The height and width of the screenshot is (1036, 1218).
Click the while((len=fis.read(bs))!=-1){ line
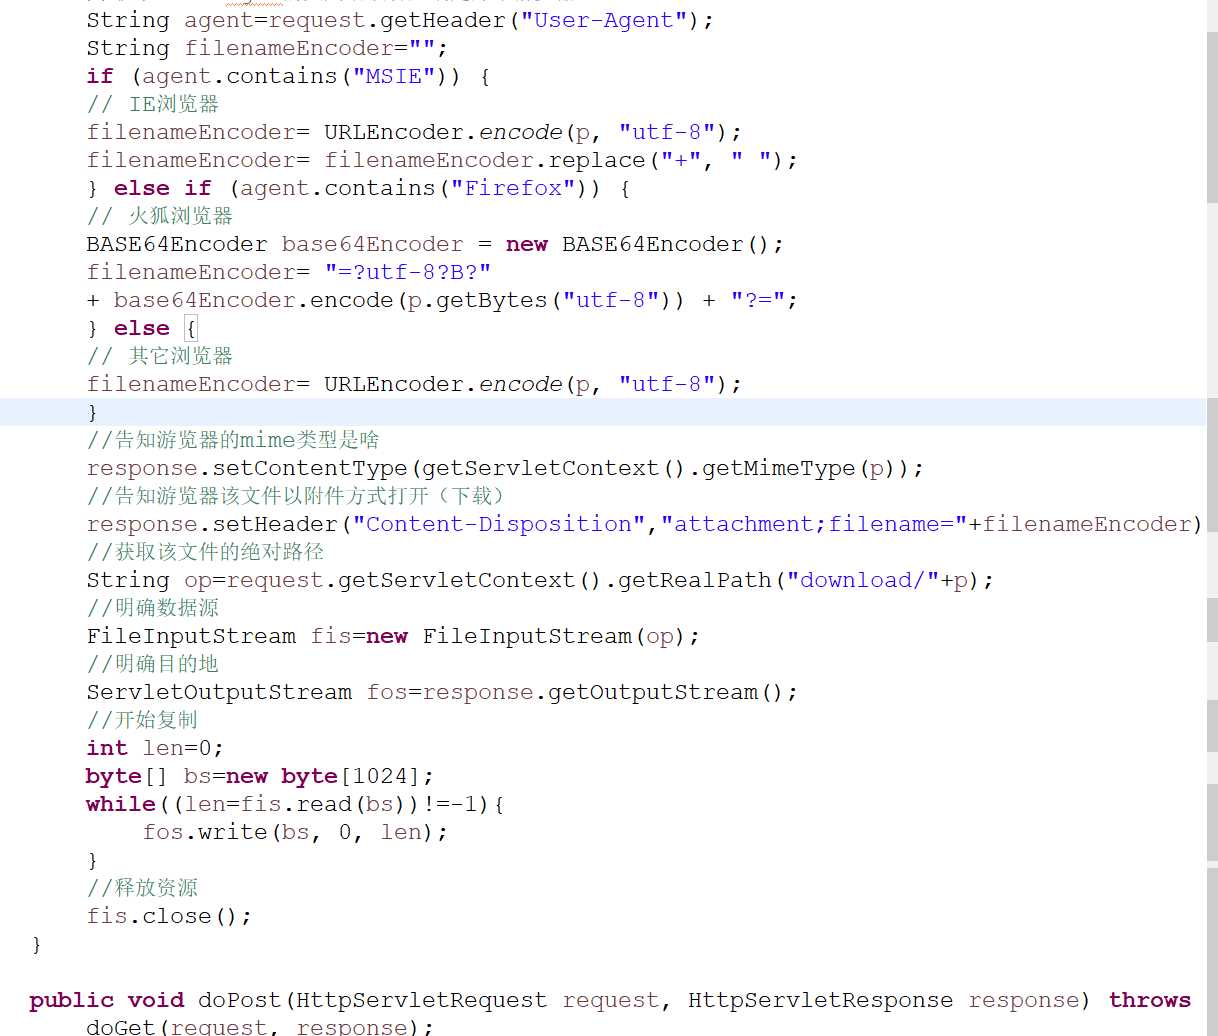tap(295, 804)
